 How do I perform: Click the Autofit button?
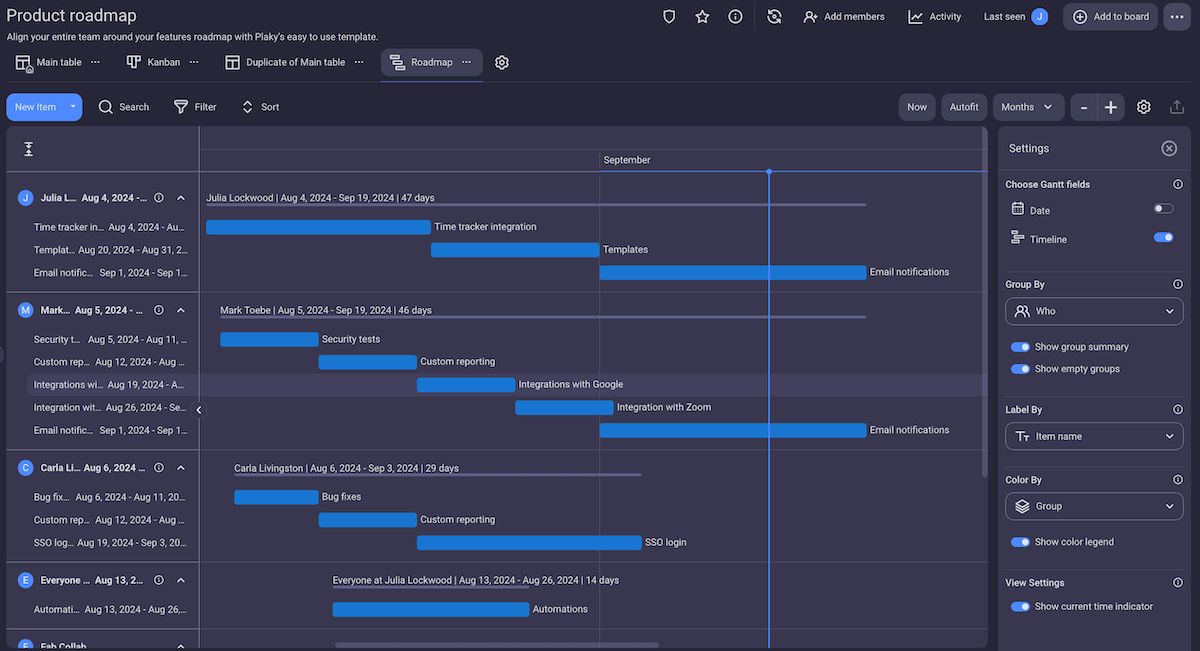coord(964,107)
